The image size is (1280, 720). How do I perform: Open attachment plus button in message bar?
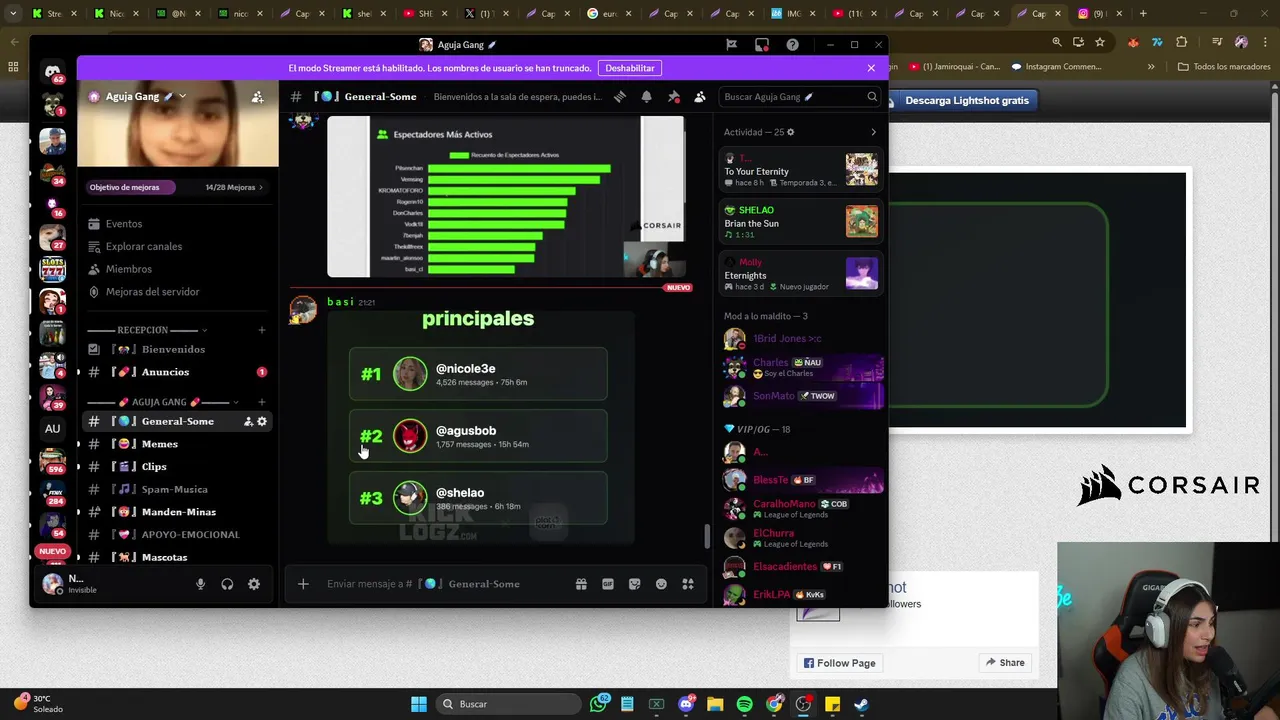tap(303, 584)
